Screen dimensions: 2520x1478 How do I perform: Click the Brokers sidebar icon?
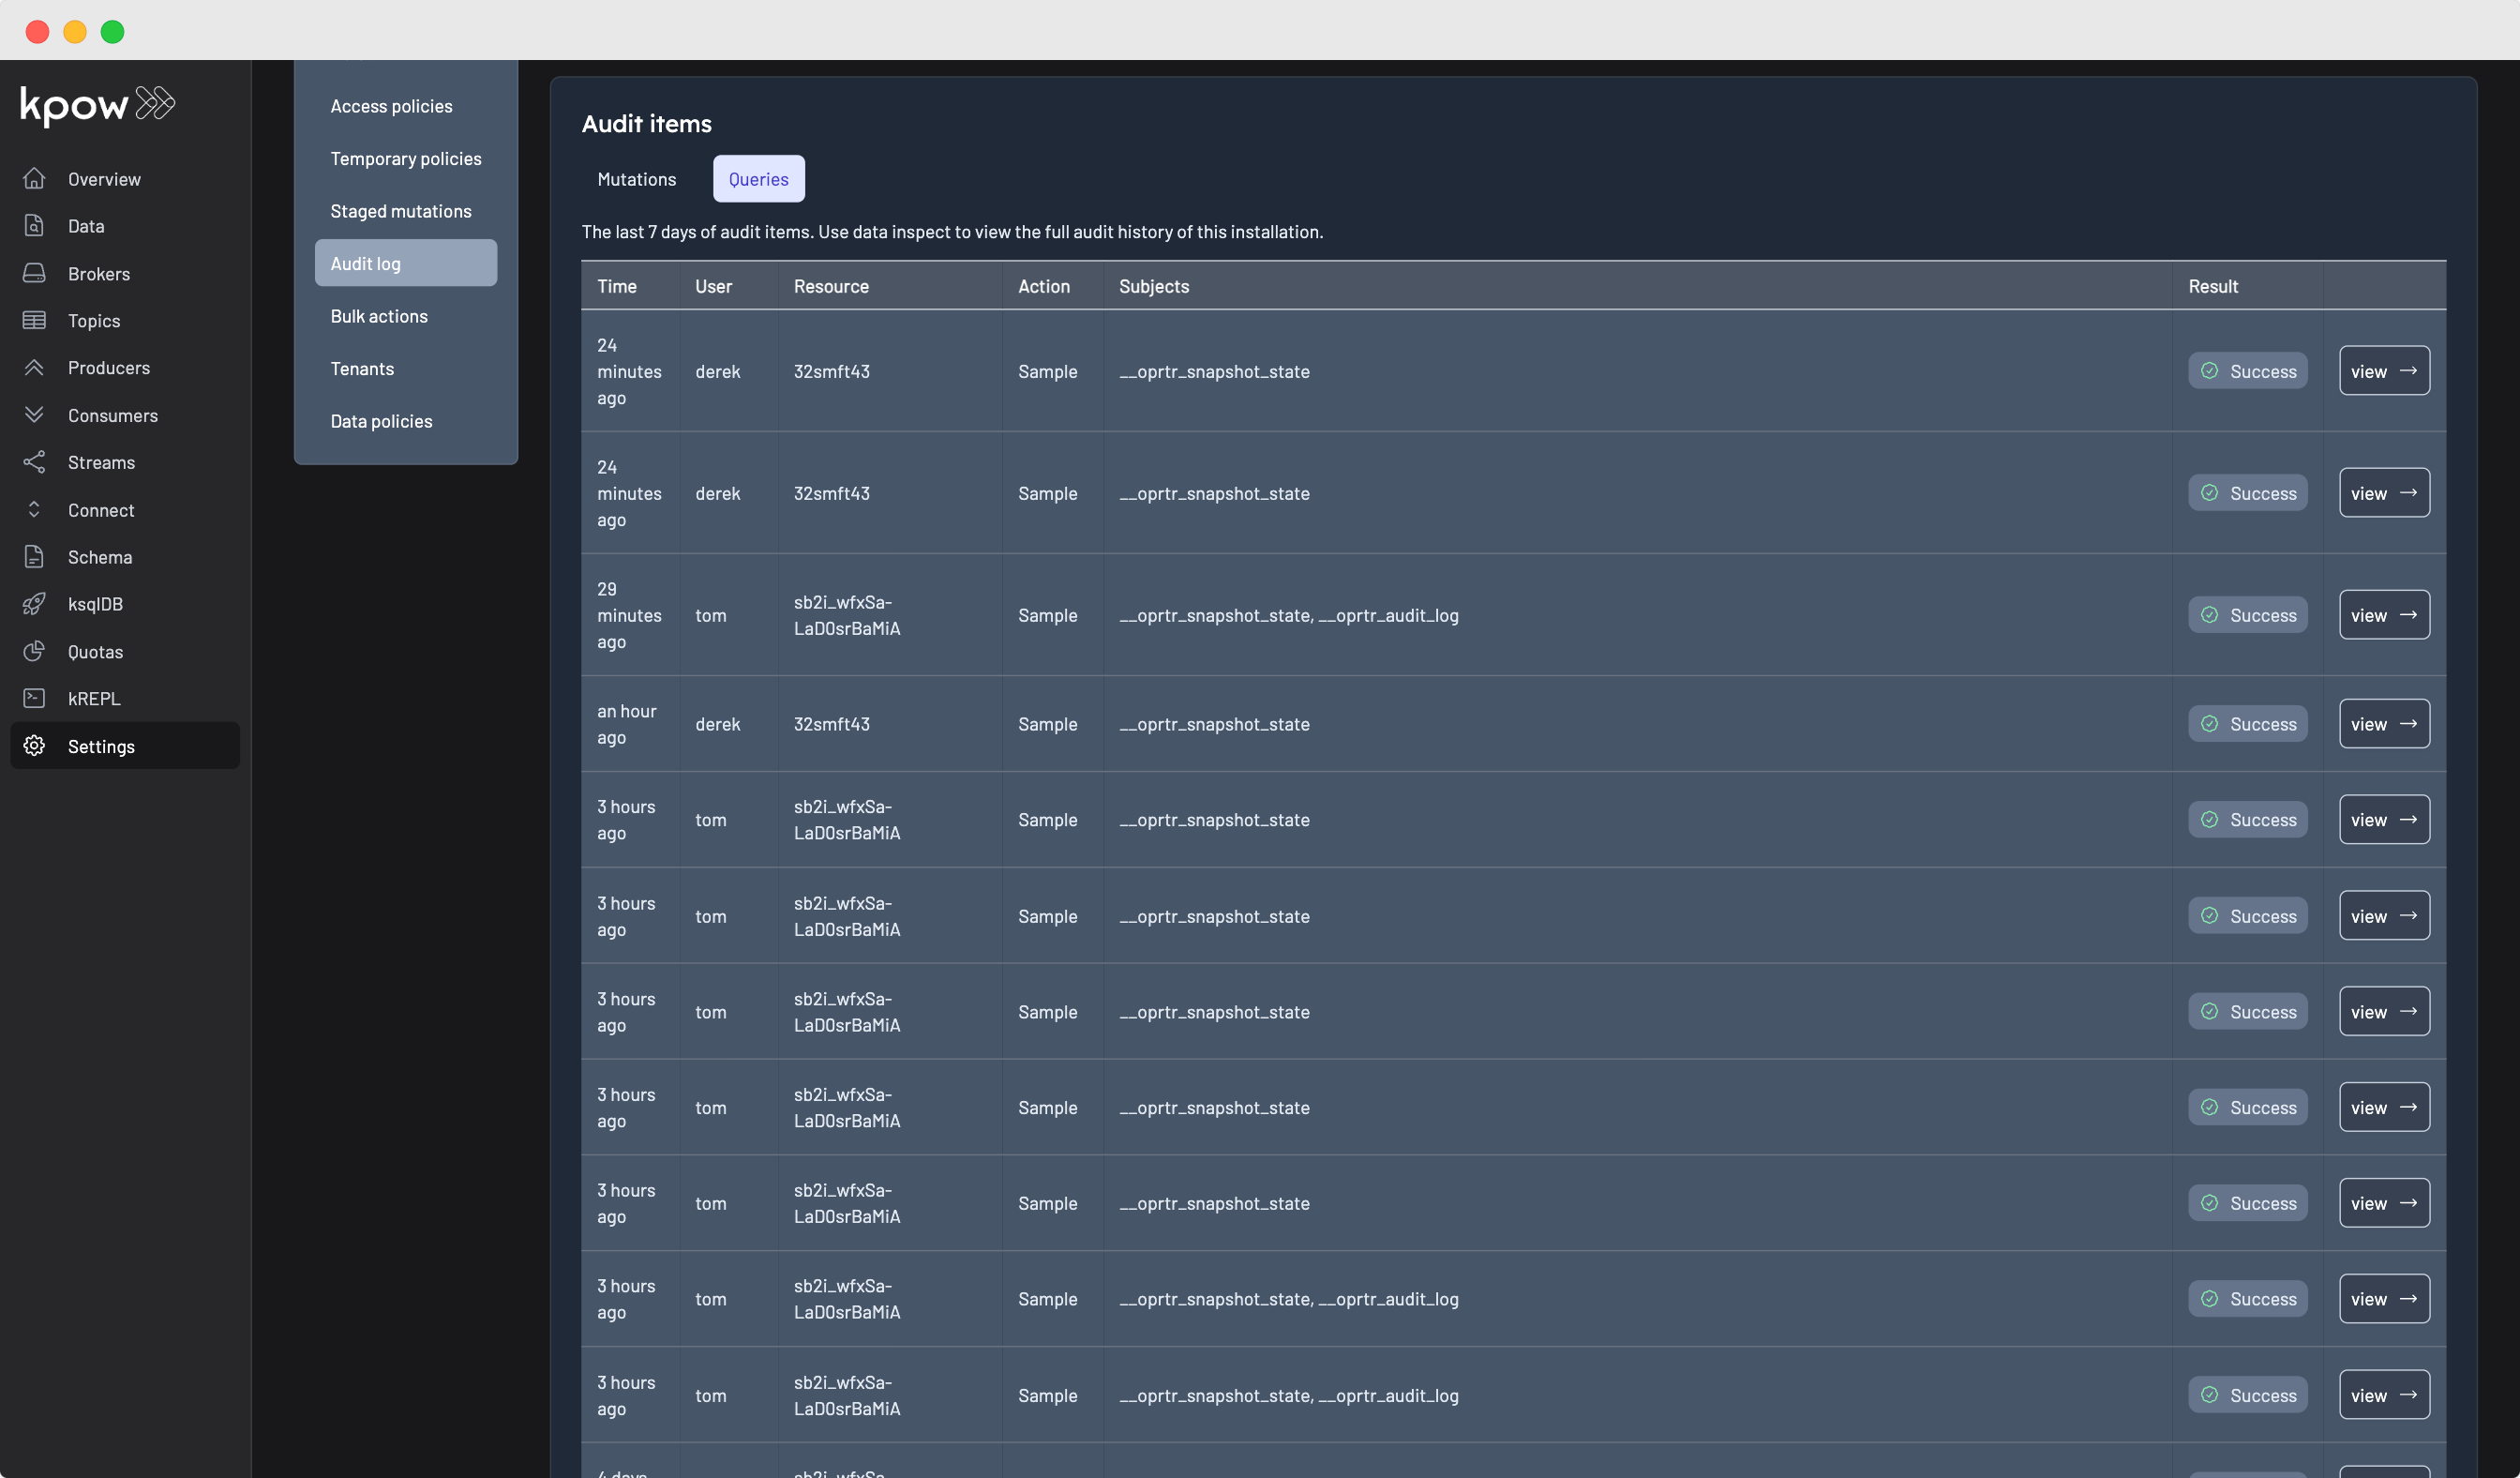[x=32, y=275]
